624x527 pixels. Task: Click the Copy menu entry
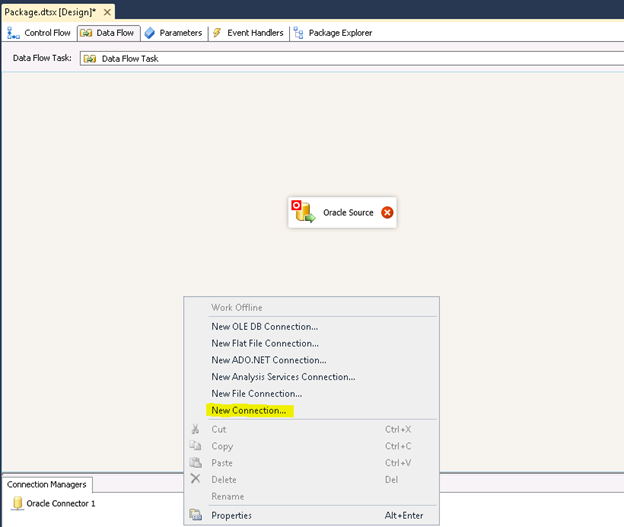point(312,446)
